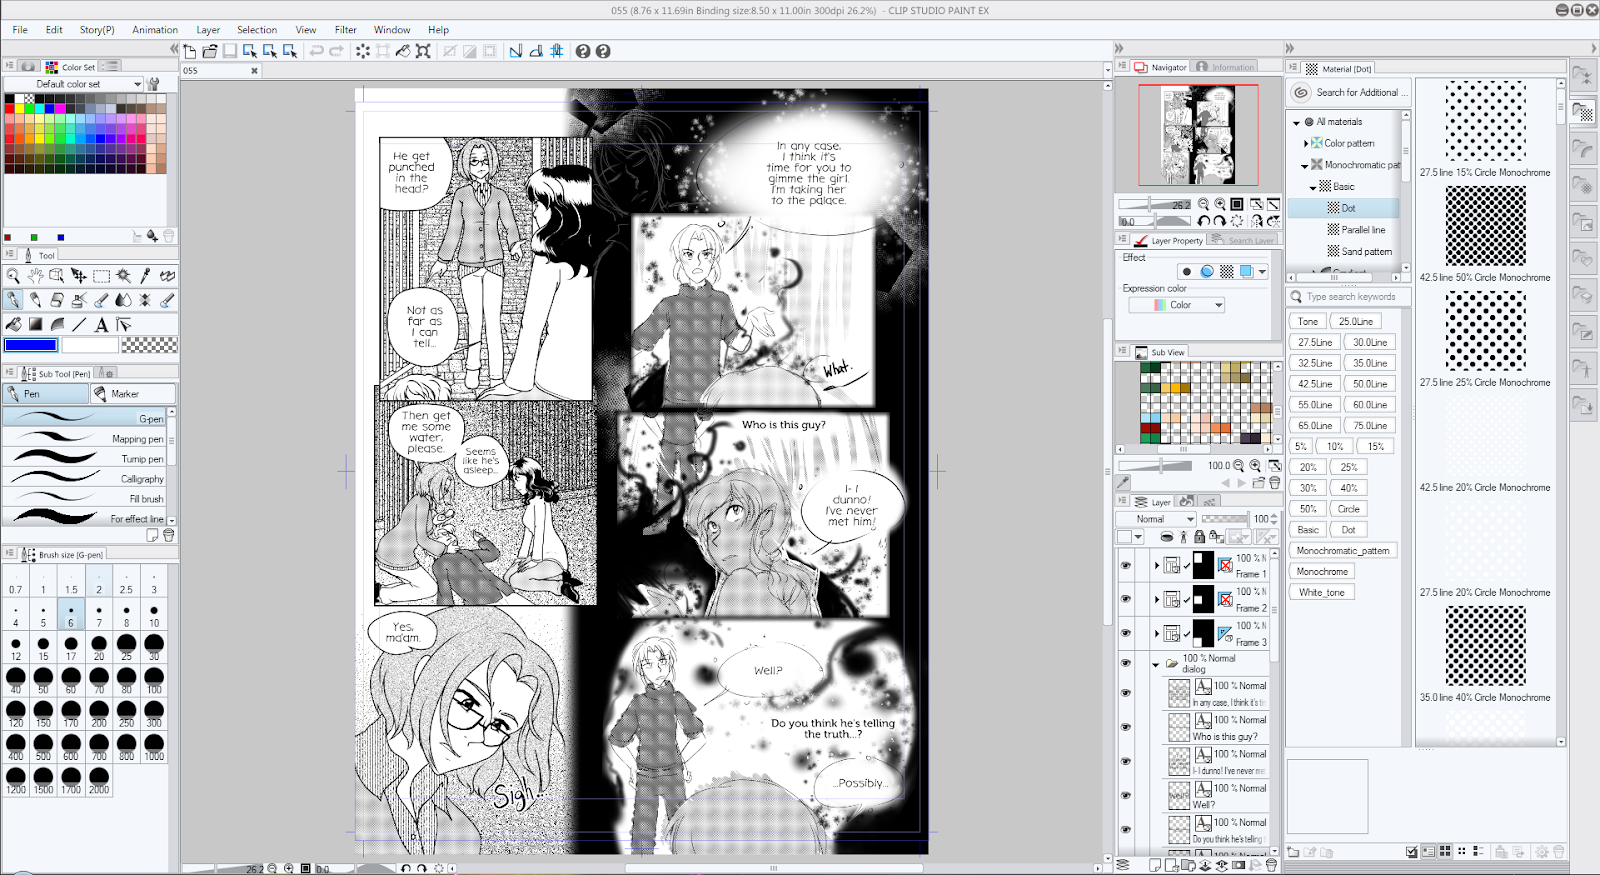Hide the dialog layer folder
Image resolution: width=1600 pixels, height=875 pixels.
pos(1126,663)
